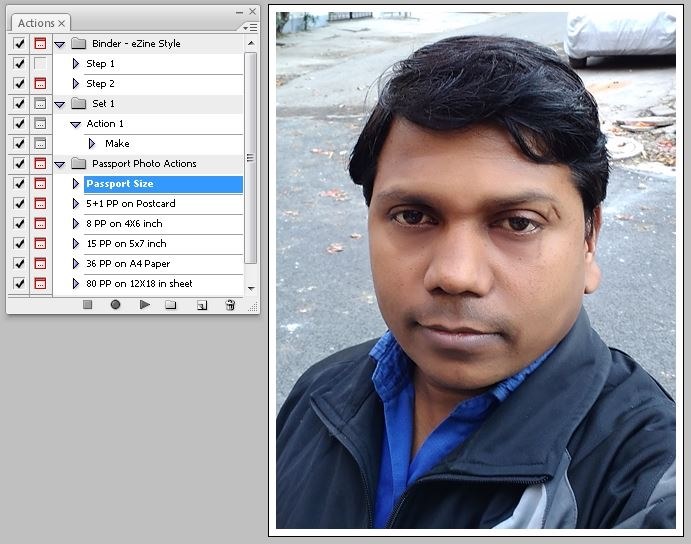
Task: Toggle dialog icon for Binder - eZine Style
Action: point(40,44)
